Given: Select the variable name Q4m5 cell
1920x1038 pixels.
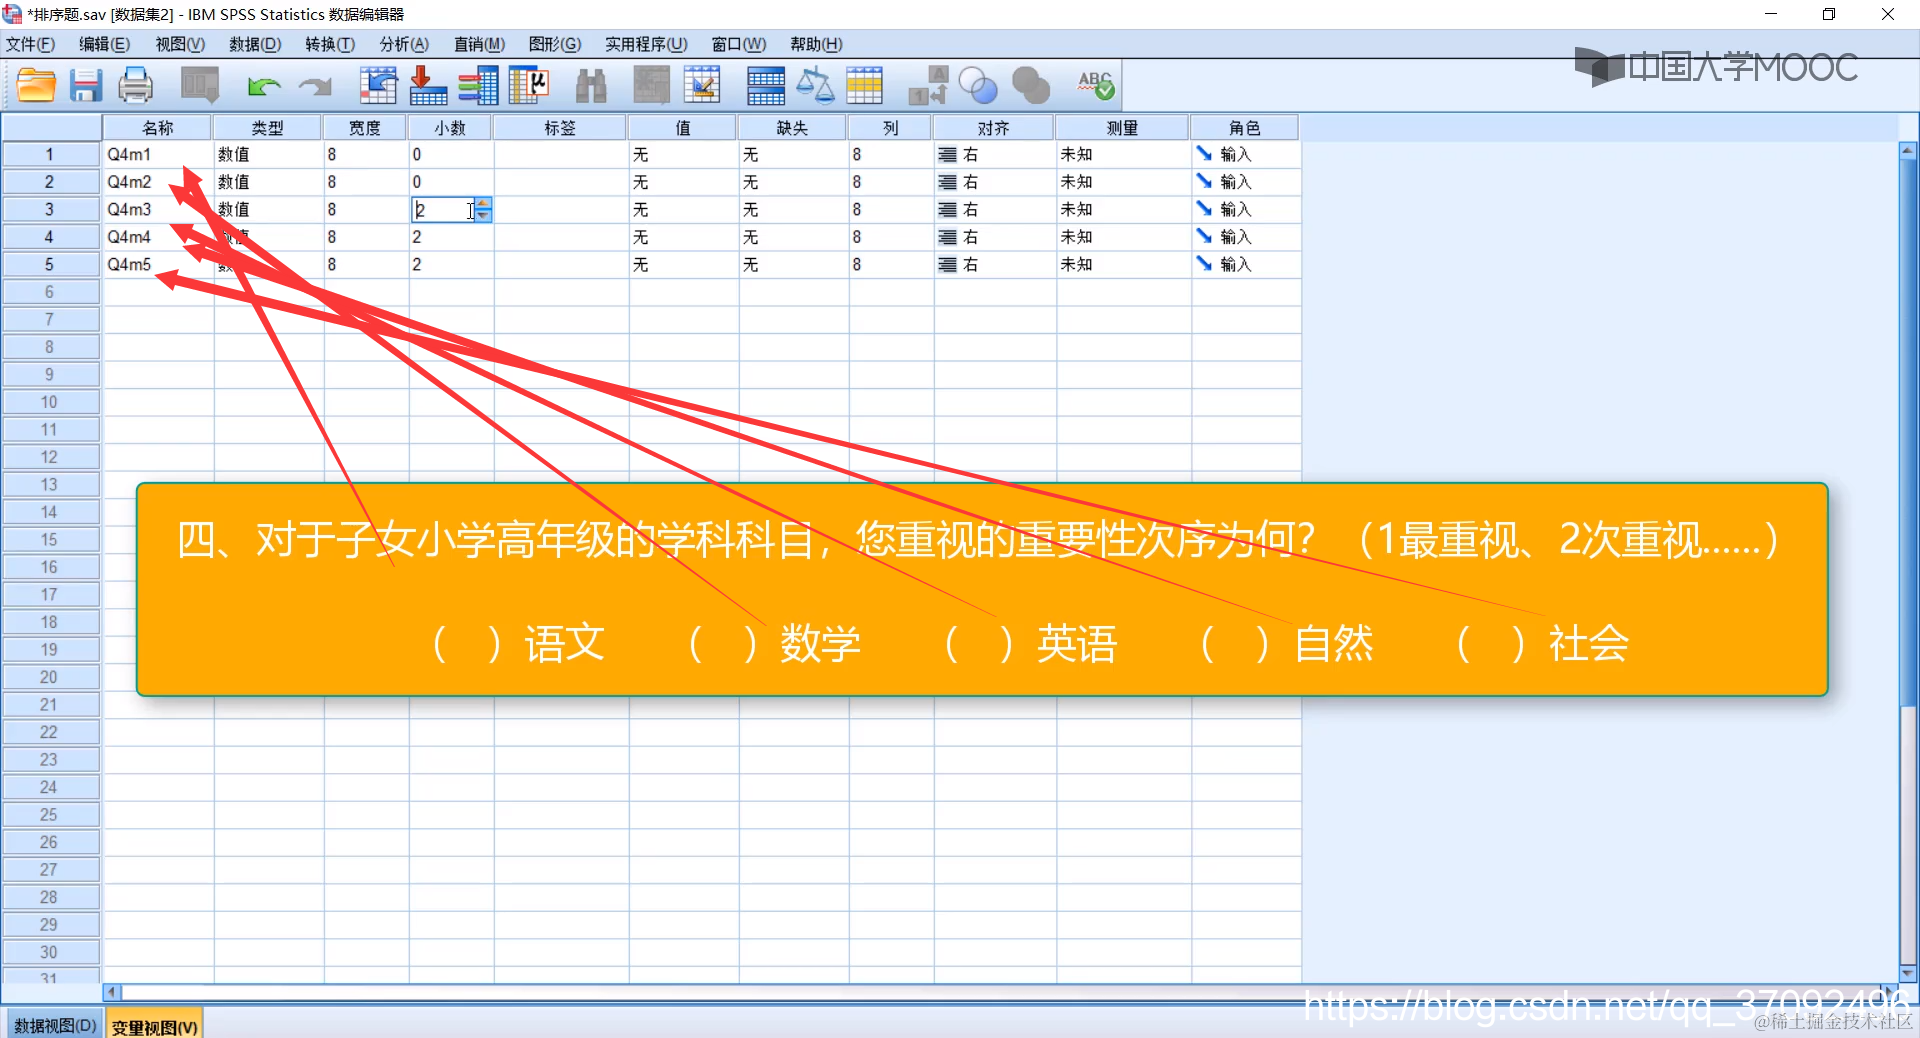Looking at the screenshot, I should pyautogui.click(x=158, y=265).
